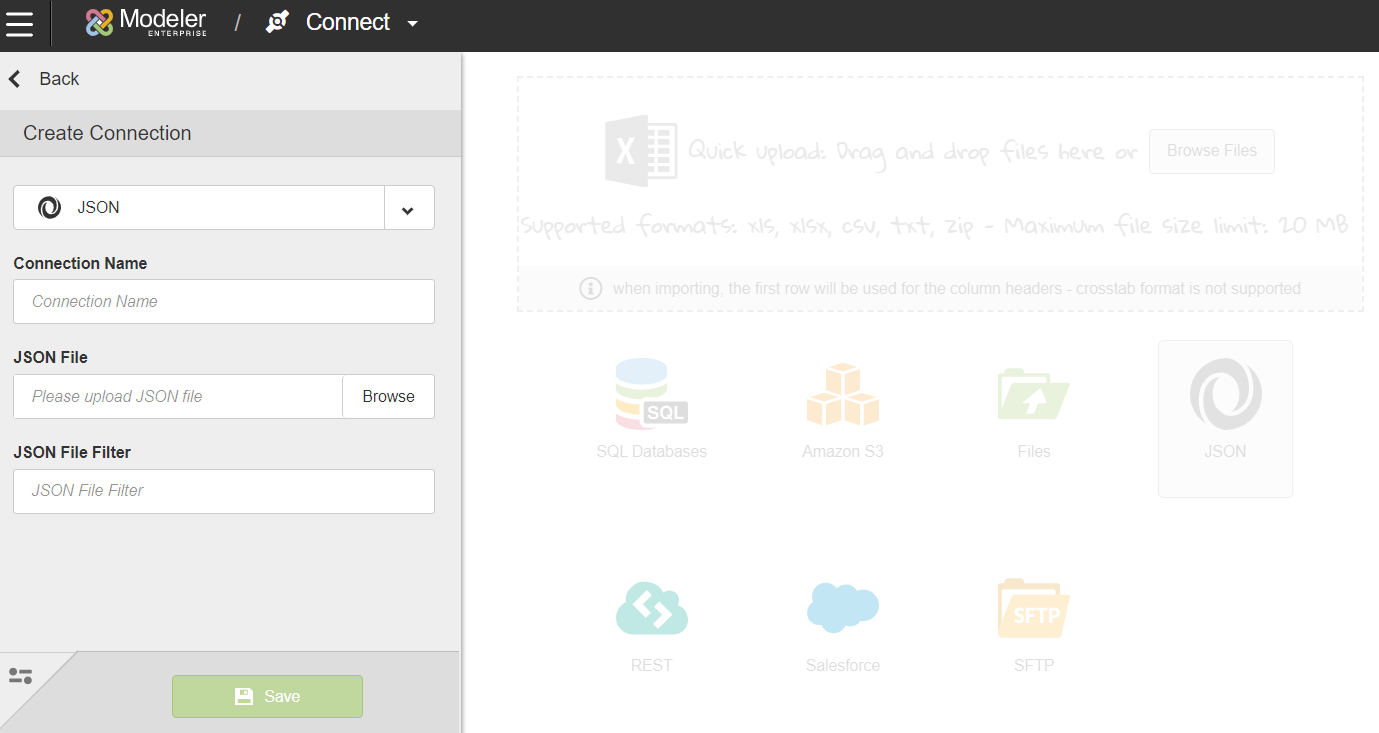
Task: Click into the JSON File Filter field
Action: 224,491
